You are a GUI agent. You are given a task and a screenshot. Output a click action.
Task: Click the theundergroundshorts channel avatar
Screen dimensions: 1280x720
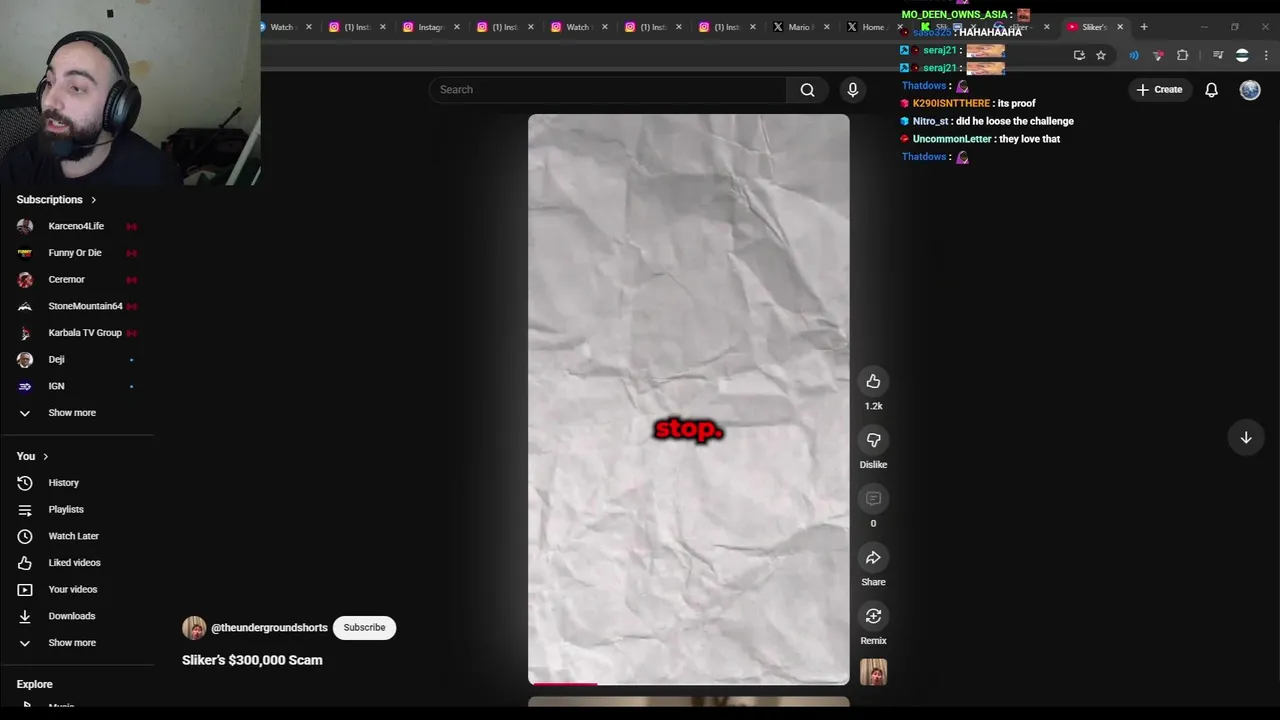pyautogui.click(x=194, y=628)
